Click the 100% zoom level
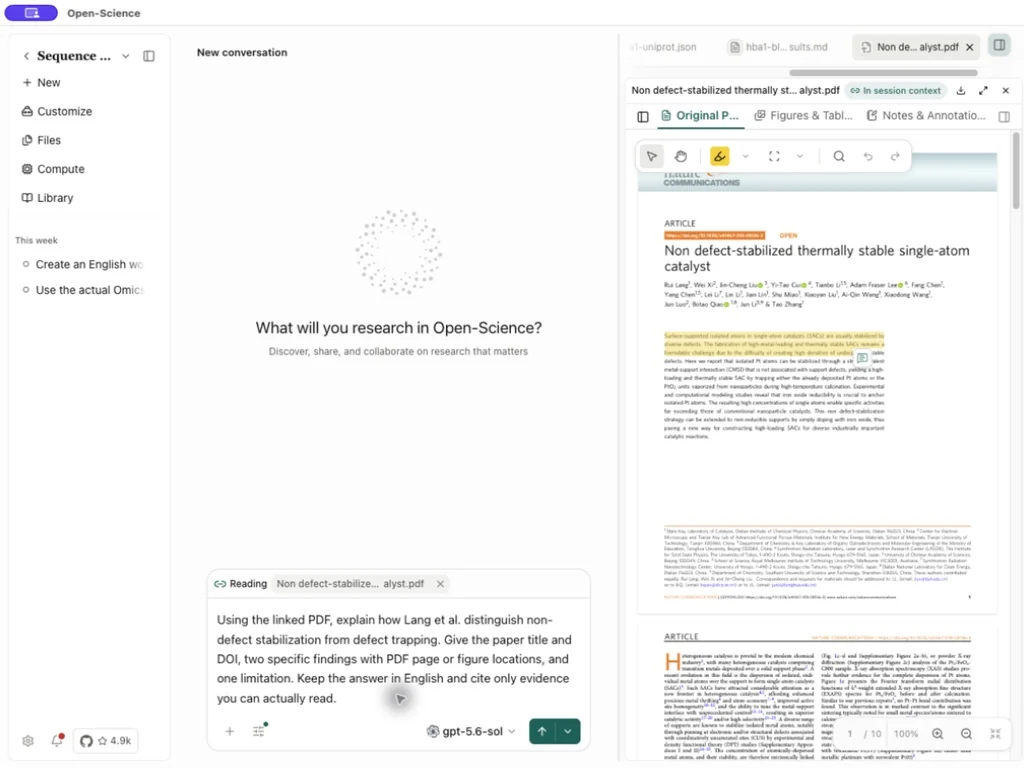The width and height of the screenshot is (1024, 768). [x=906, y=734]
